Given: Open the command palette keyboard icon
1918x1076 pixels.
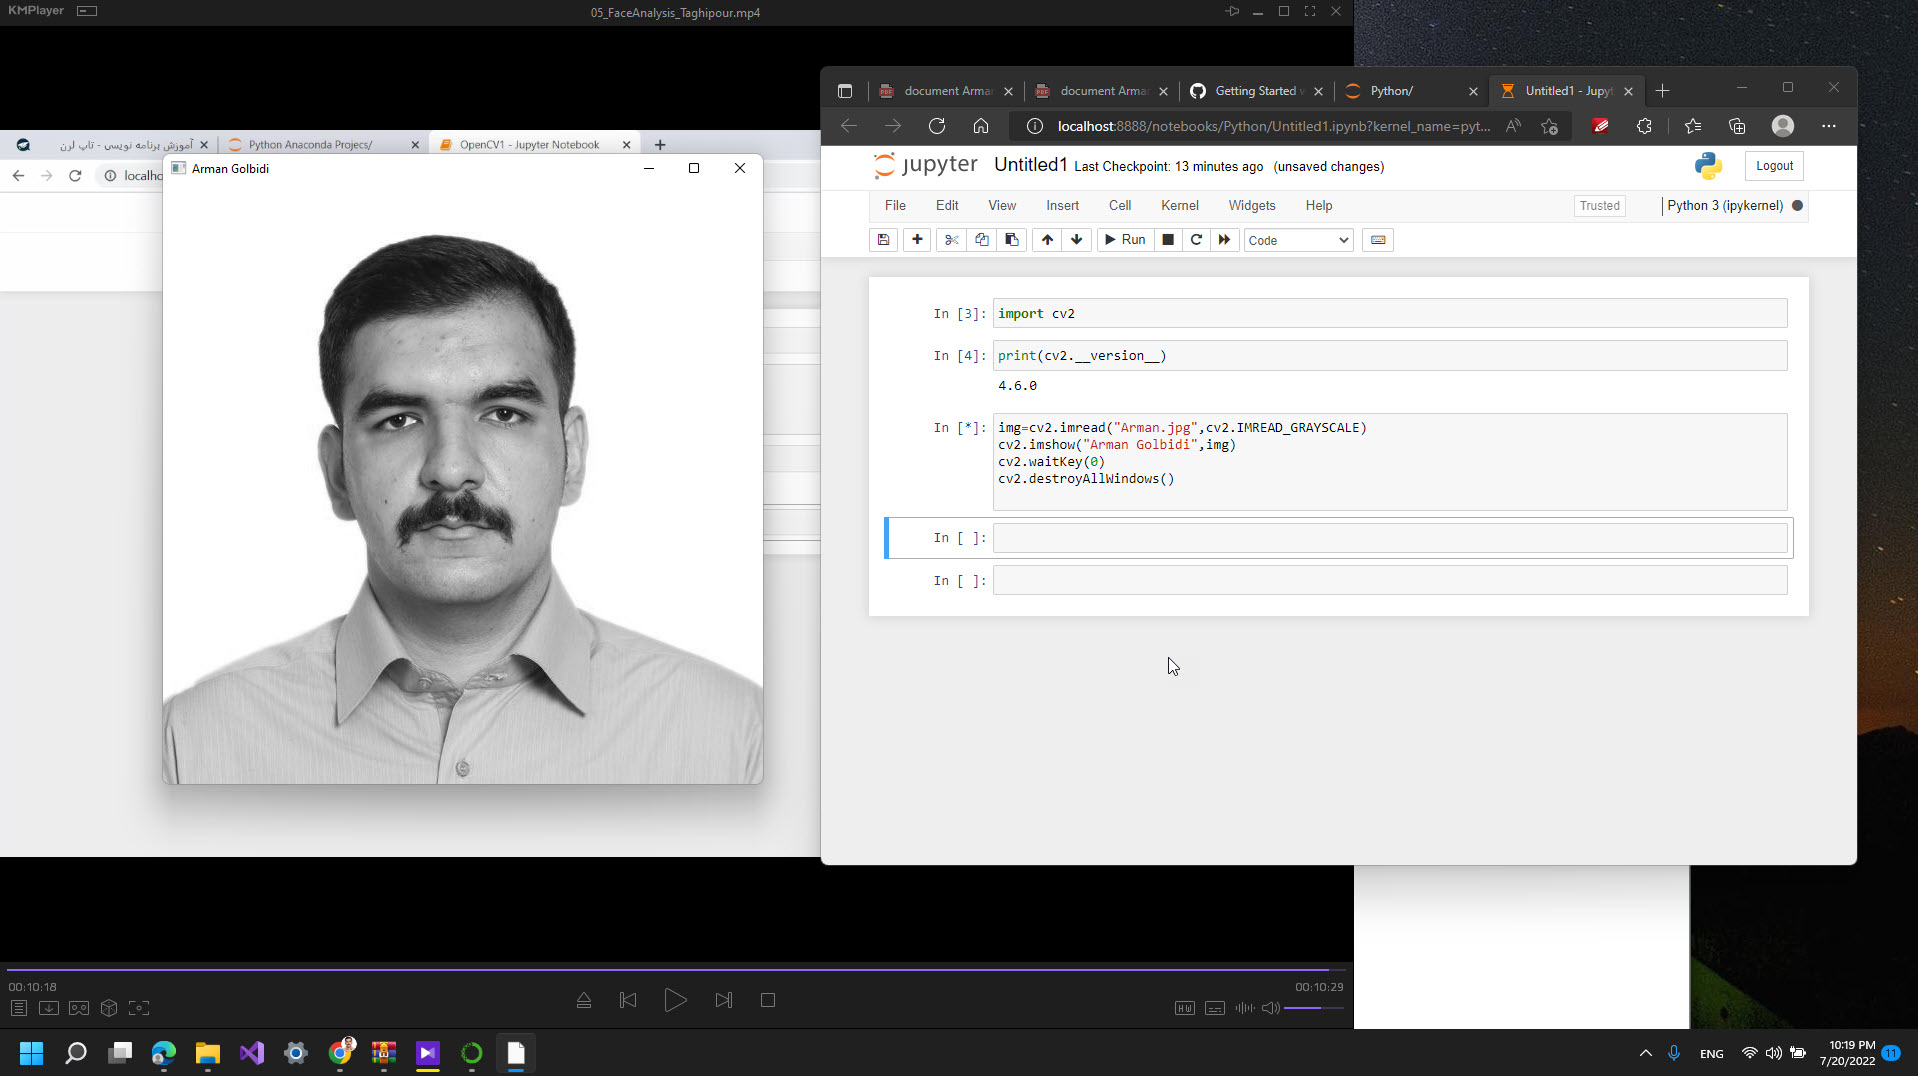Looking at the screenshot, I should (x=1377, y=240).
